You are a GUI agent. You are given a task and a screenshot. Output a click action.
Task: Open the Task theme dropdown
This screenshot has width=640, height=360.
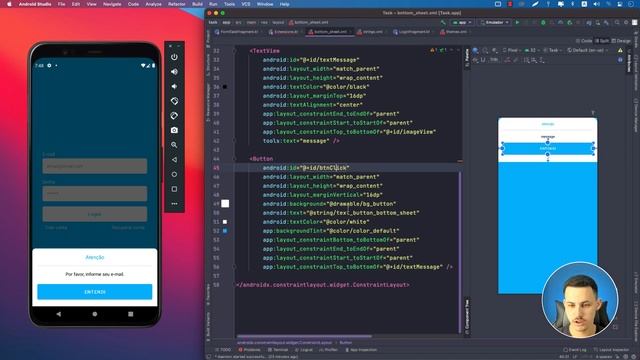point(553,50)
